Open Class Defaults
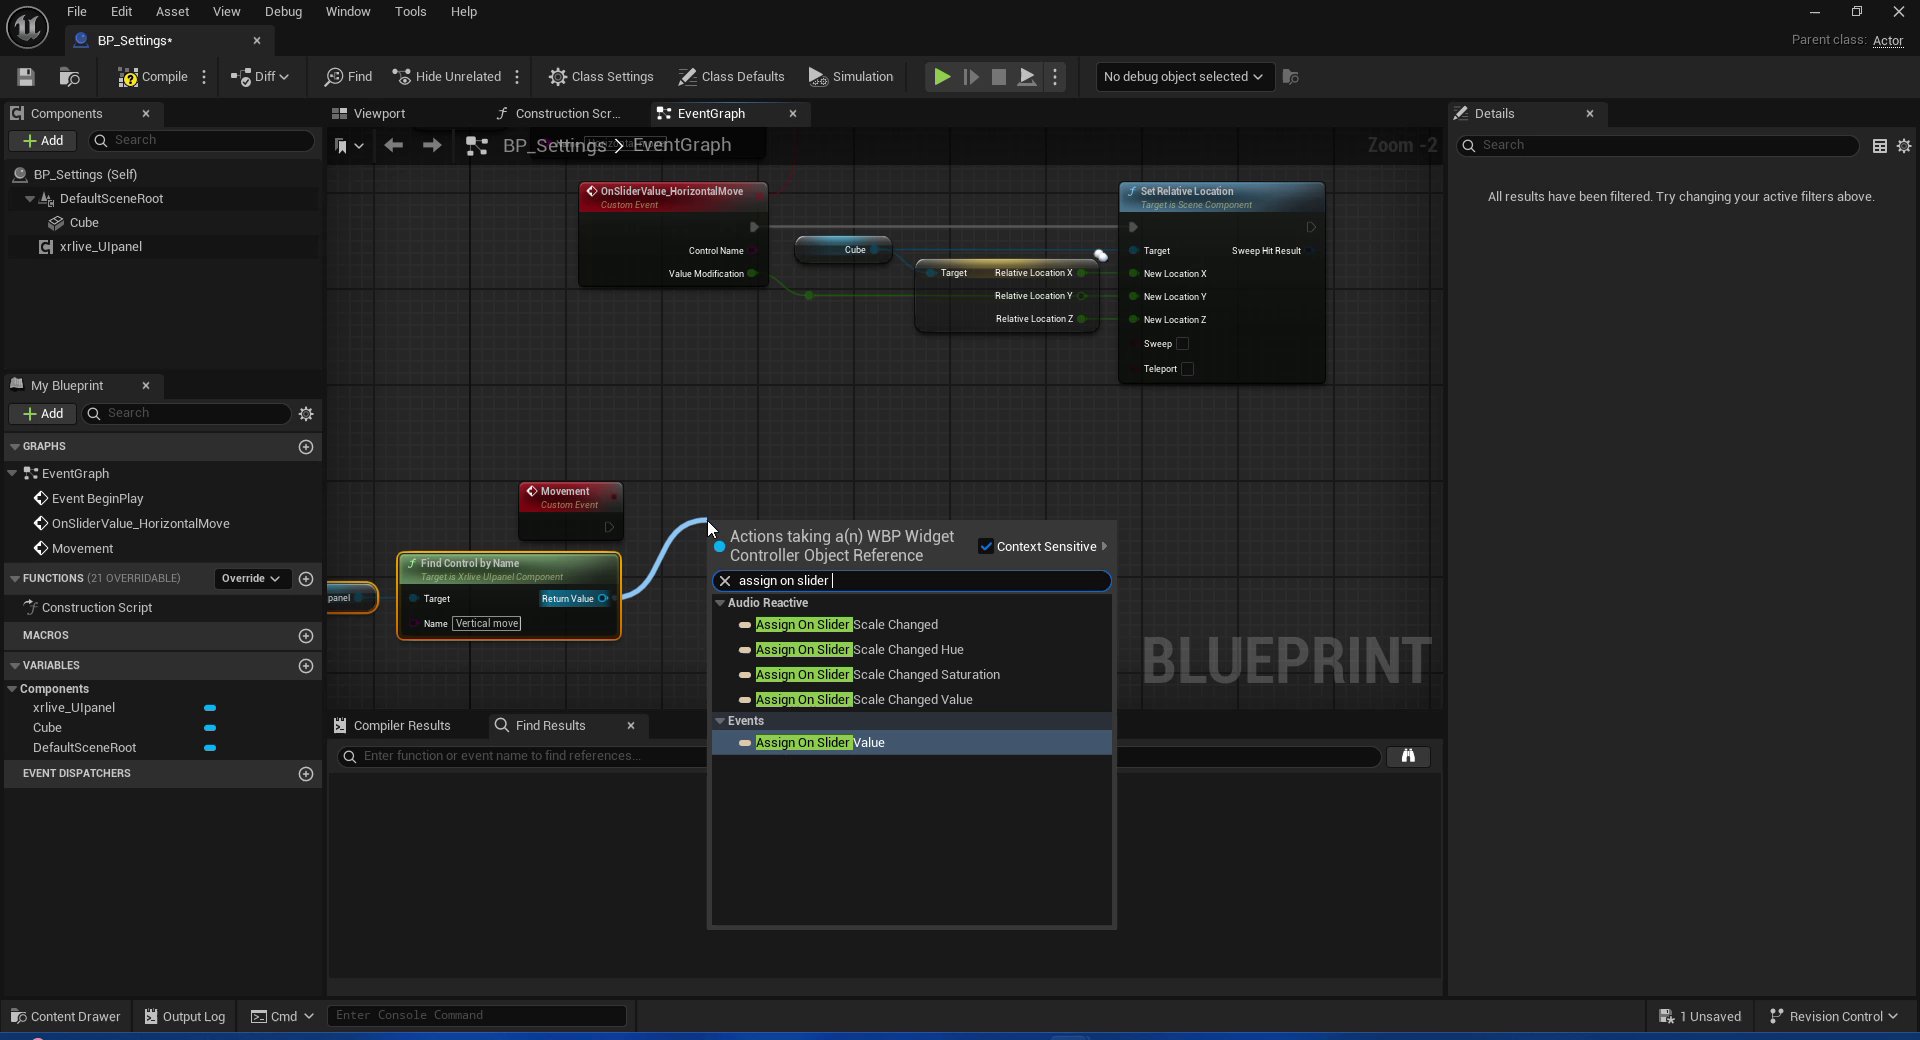1920x1040 pixels. [731, 77]
